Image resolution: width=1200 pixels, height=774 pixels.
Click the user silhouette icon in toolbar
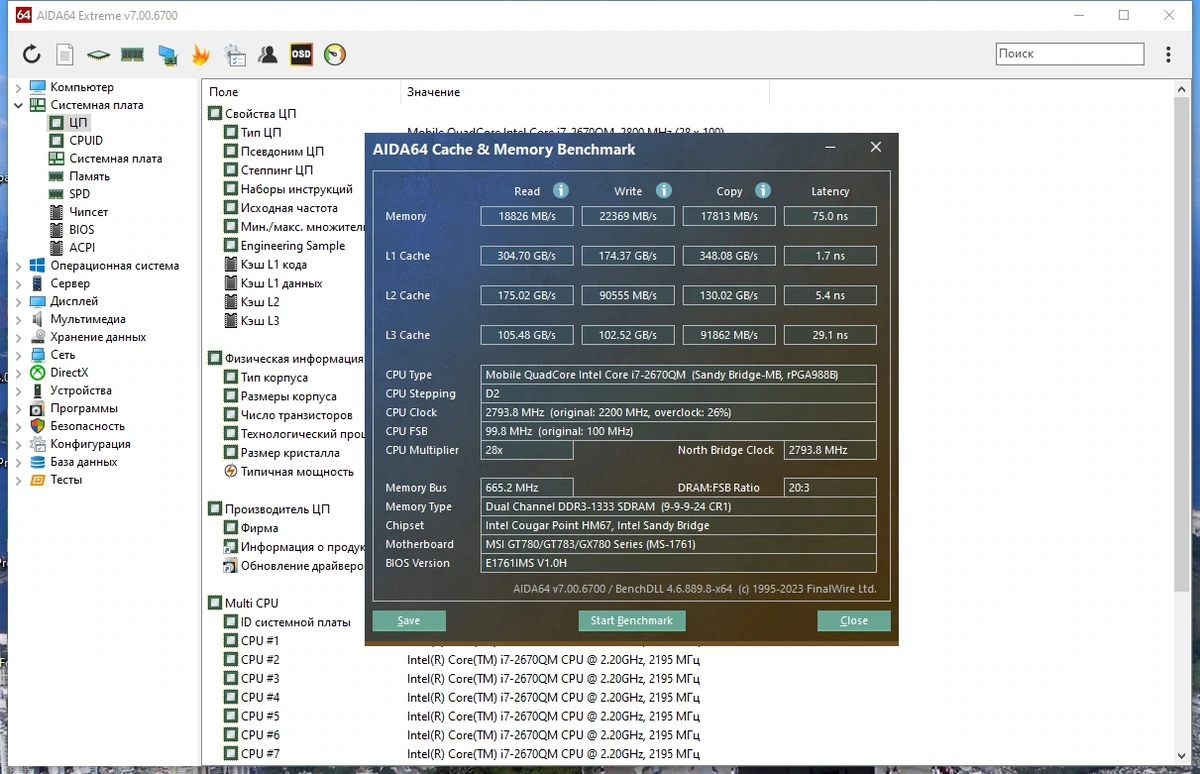pos(268,54)
